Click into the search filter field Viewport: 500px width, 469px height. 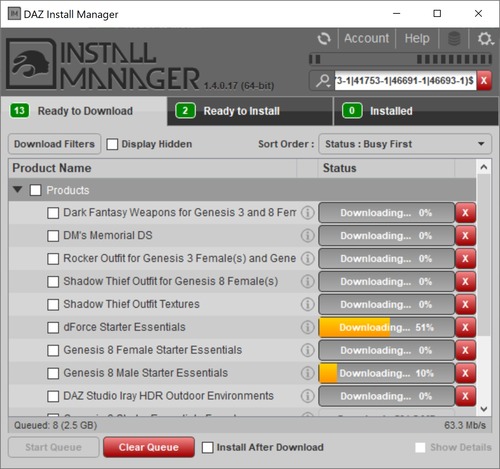coord(405,80)
